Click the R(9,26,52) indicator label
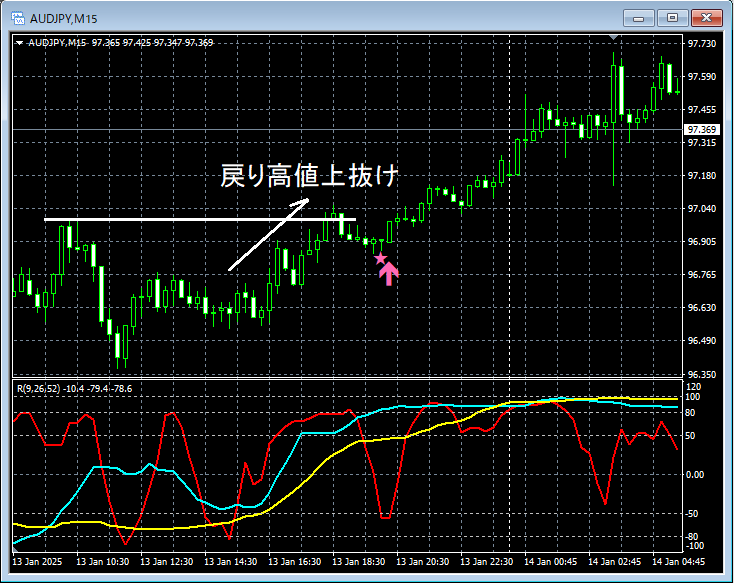Viewport: 735px width, 583px height. pyautogui.click(x=38, y=389)
